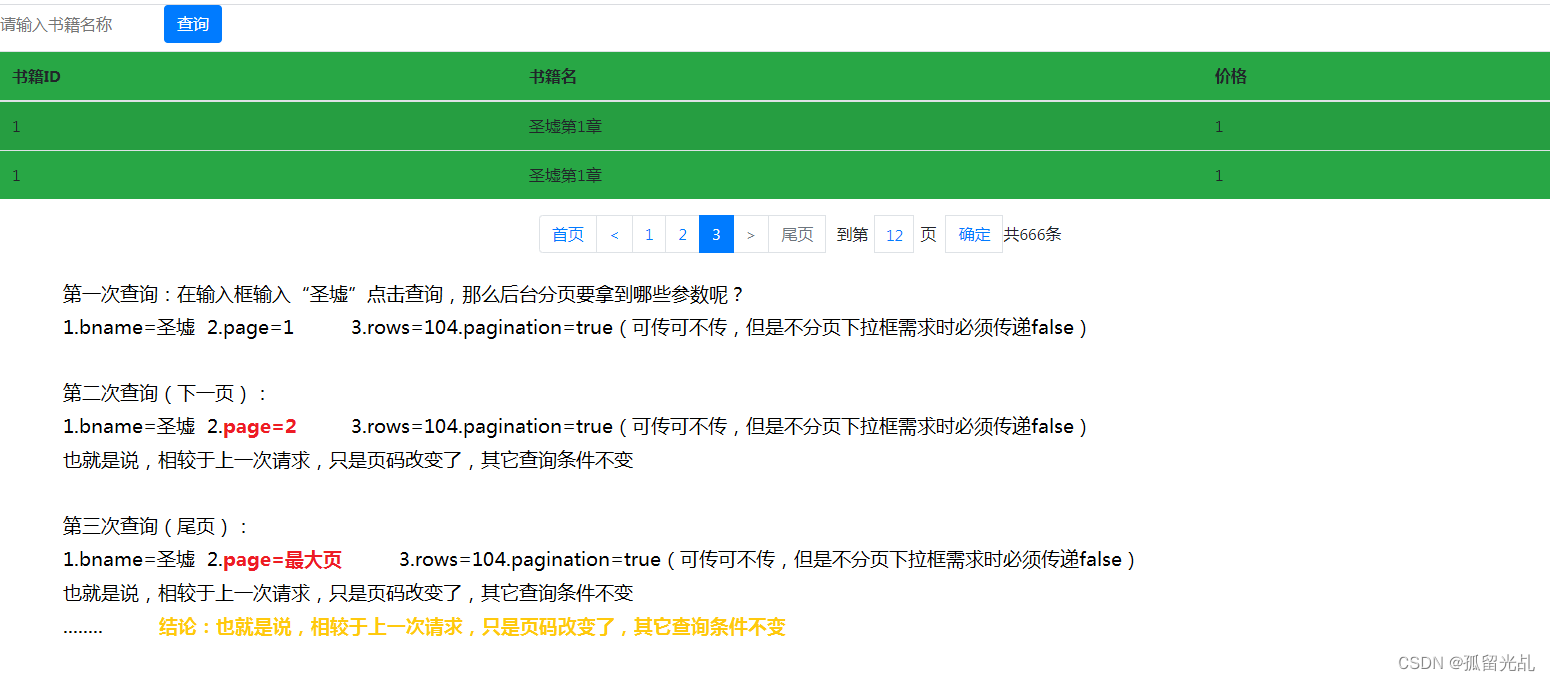The image size is (1550, 681).
Task: Go to first page via 首页
Action: coord(568,235)
